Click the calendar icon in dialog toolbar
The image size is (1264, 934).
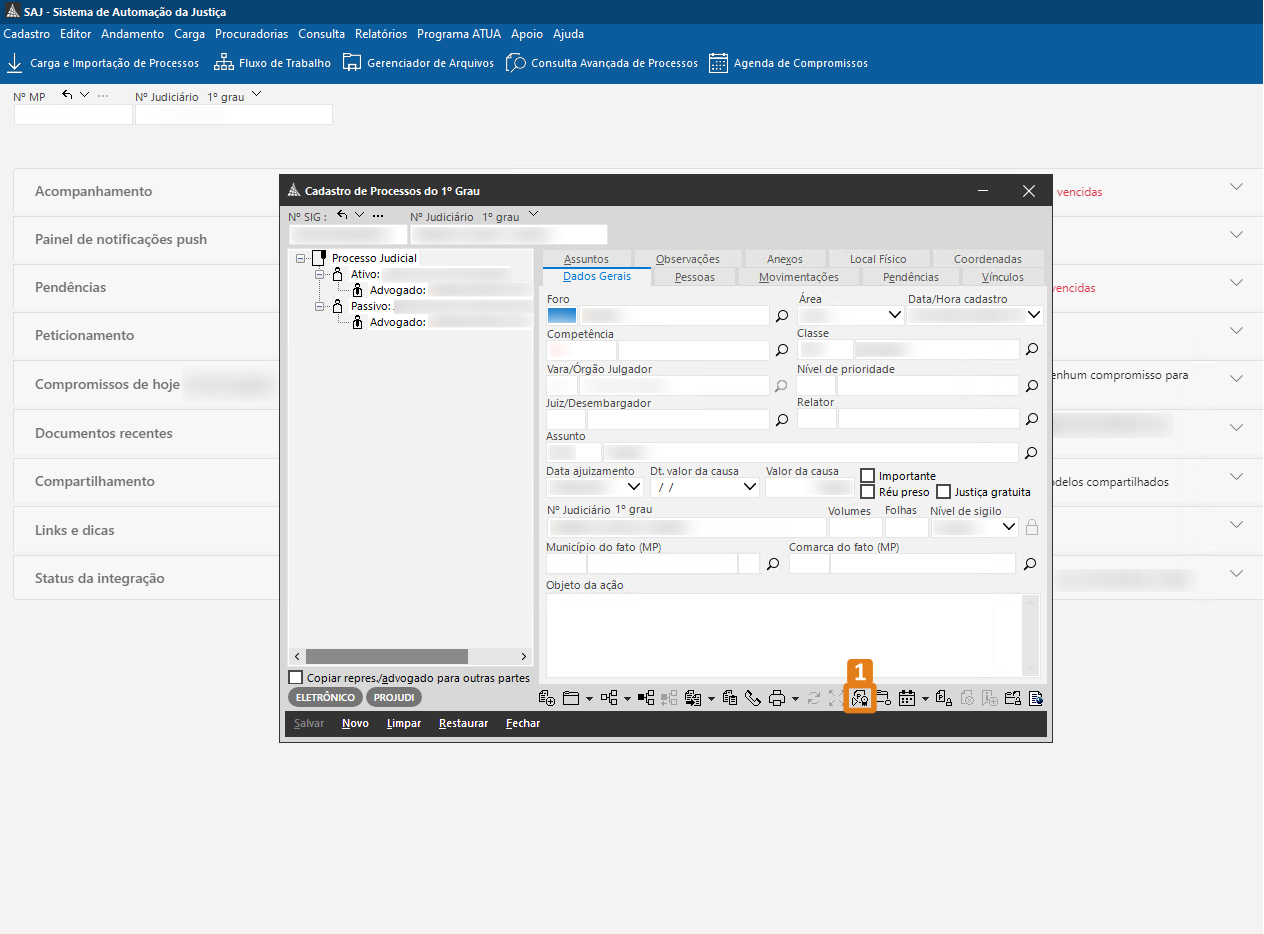(907, 698)
